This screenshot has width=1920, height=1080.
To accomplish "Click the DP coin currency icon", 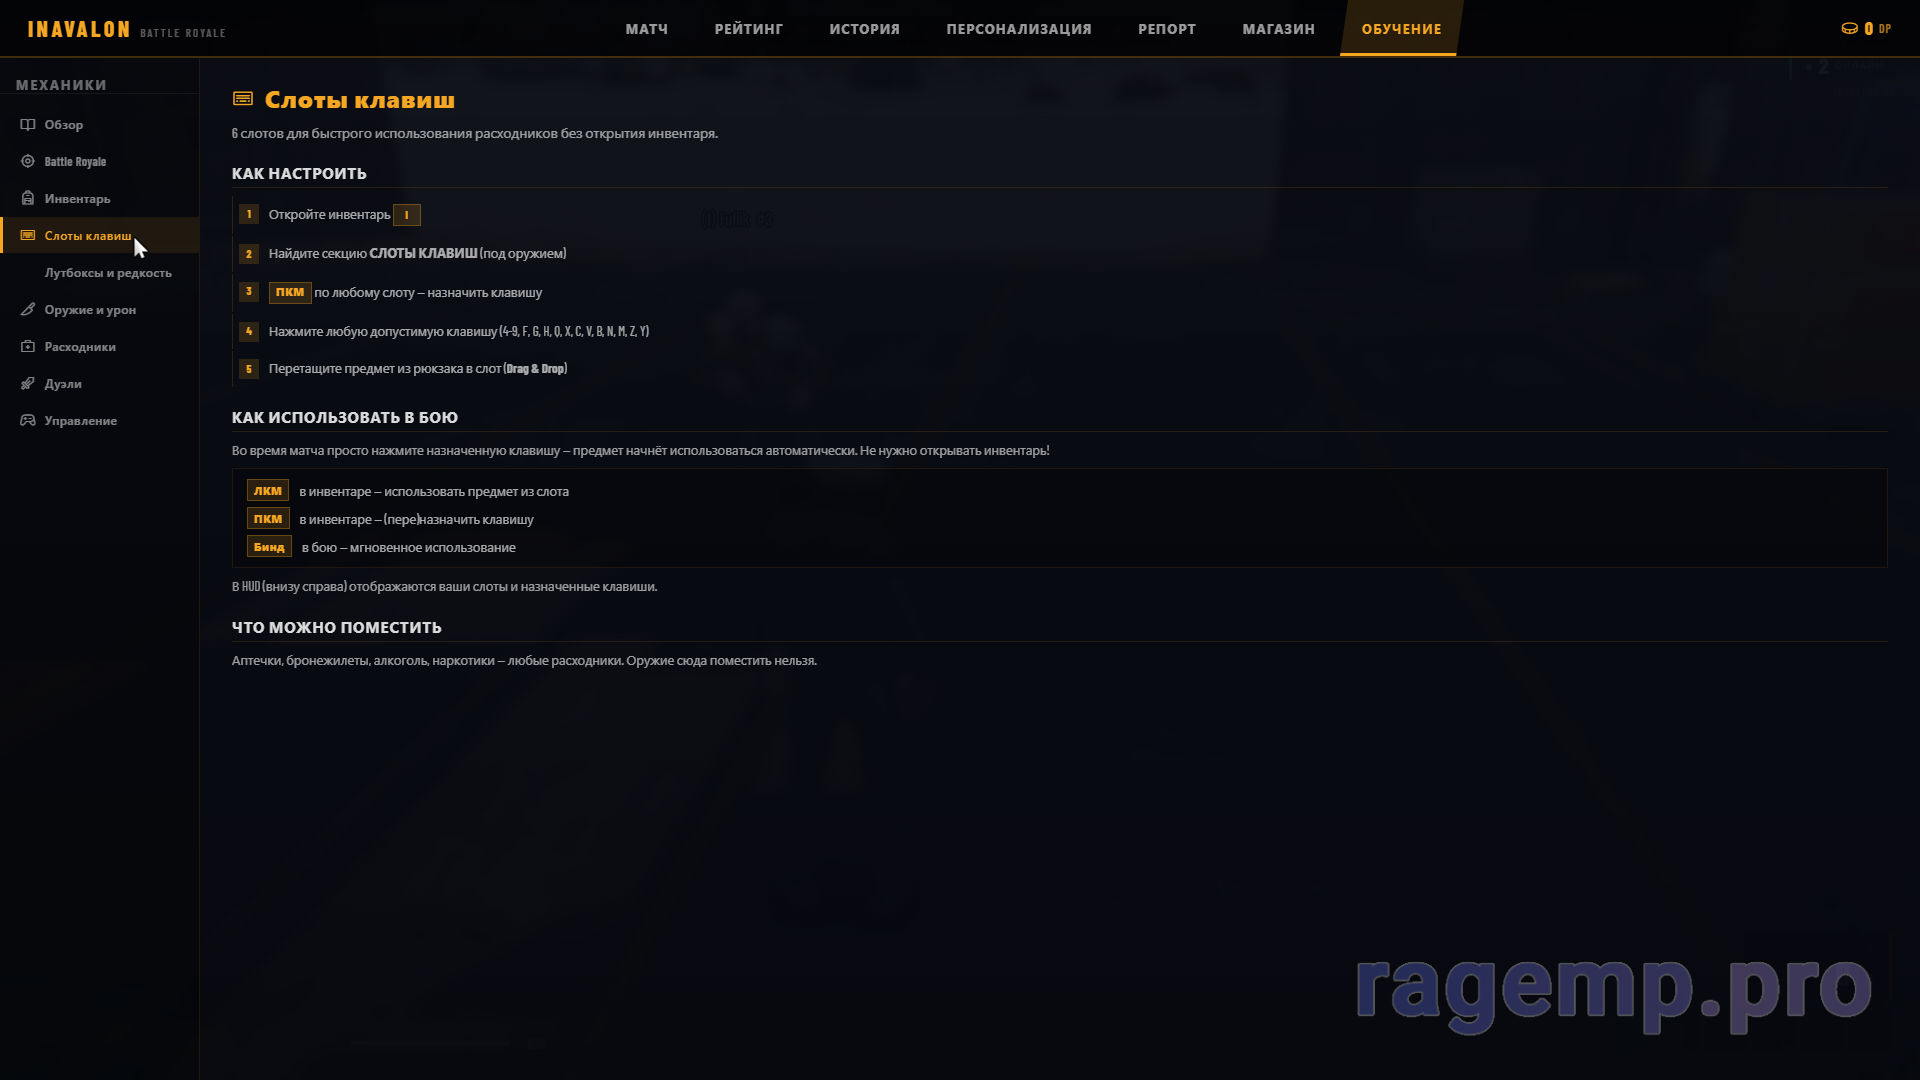I will click(x=1849, y=29).
